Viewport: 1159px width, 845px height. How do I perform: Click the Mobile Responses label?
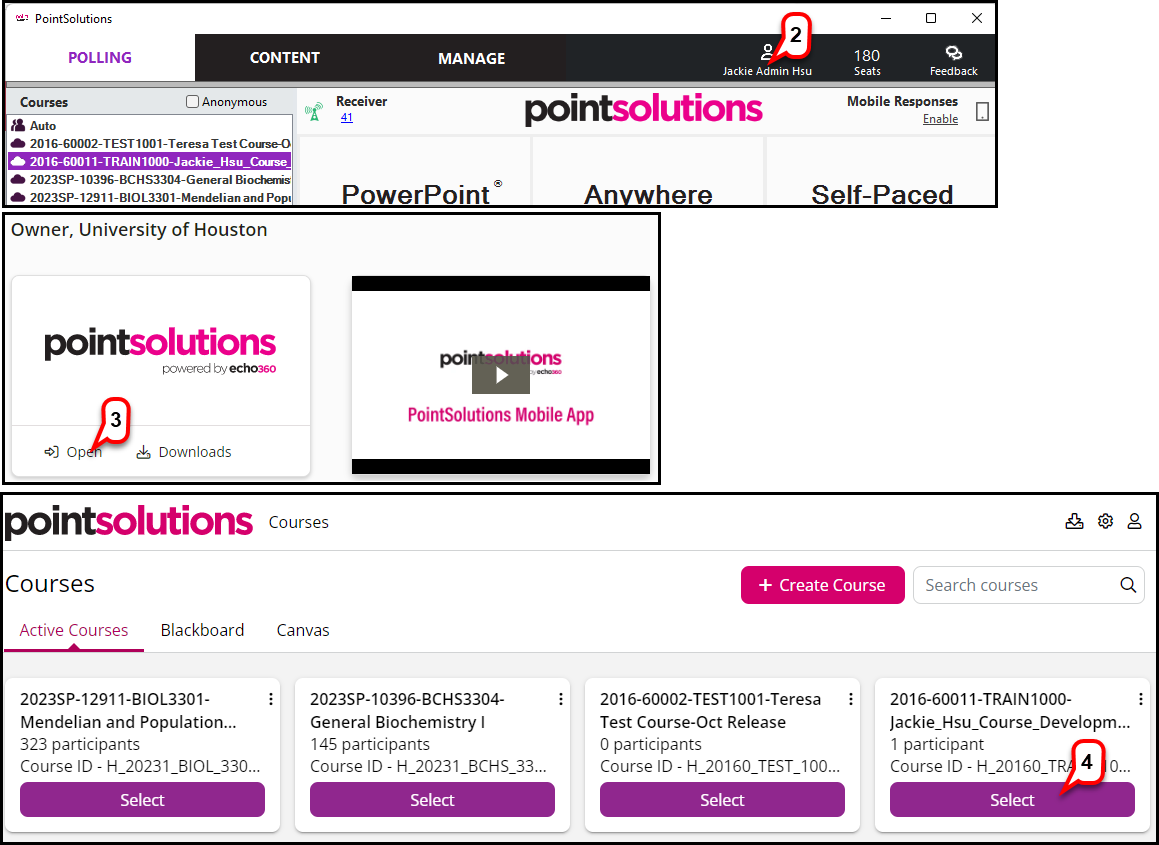pyautogui.click(x=903, y=101)
